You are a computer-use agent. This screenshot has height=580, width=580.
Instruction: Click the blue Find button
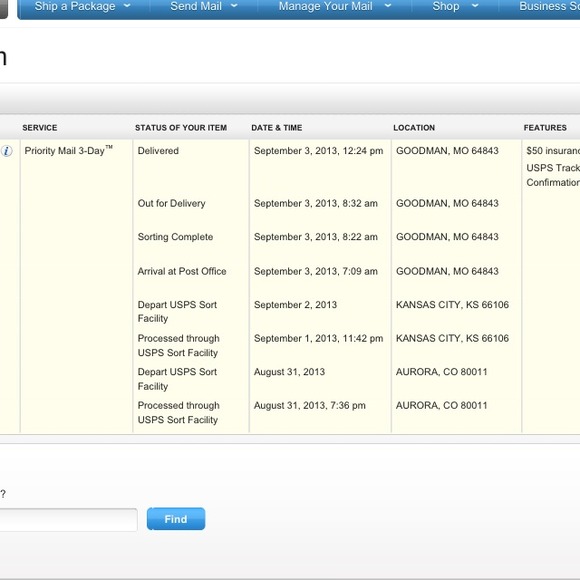coord(176,519)
